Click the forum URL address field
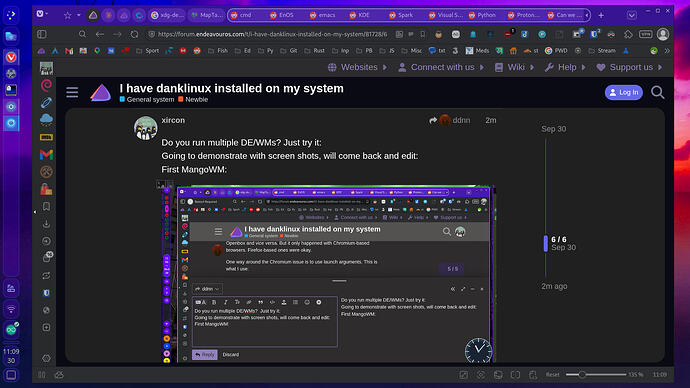Viewport: 690px width, 388px height. pyautogui.click(x=273, y=34)
